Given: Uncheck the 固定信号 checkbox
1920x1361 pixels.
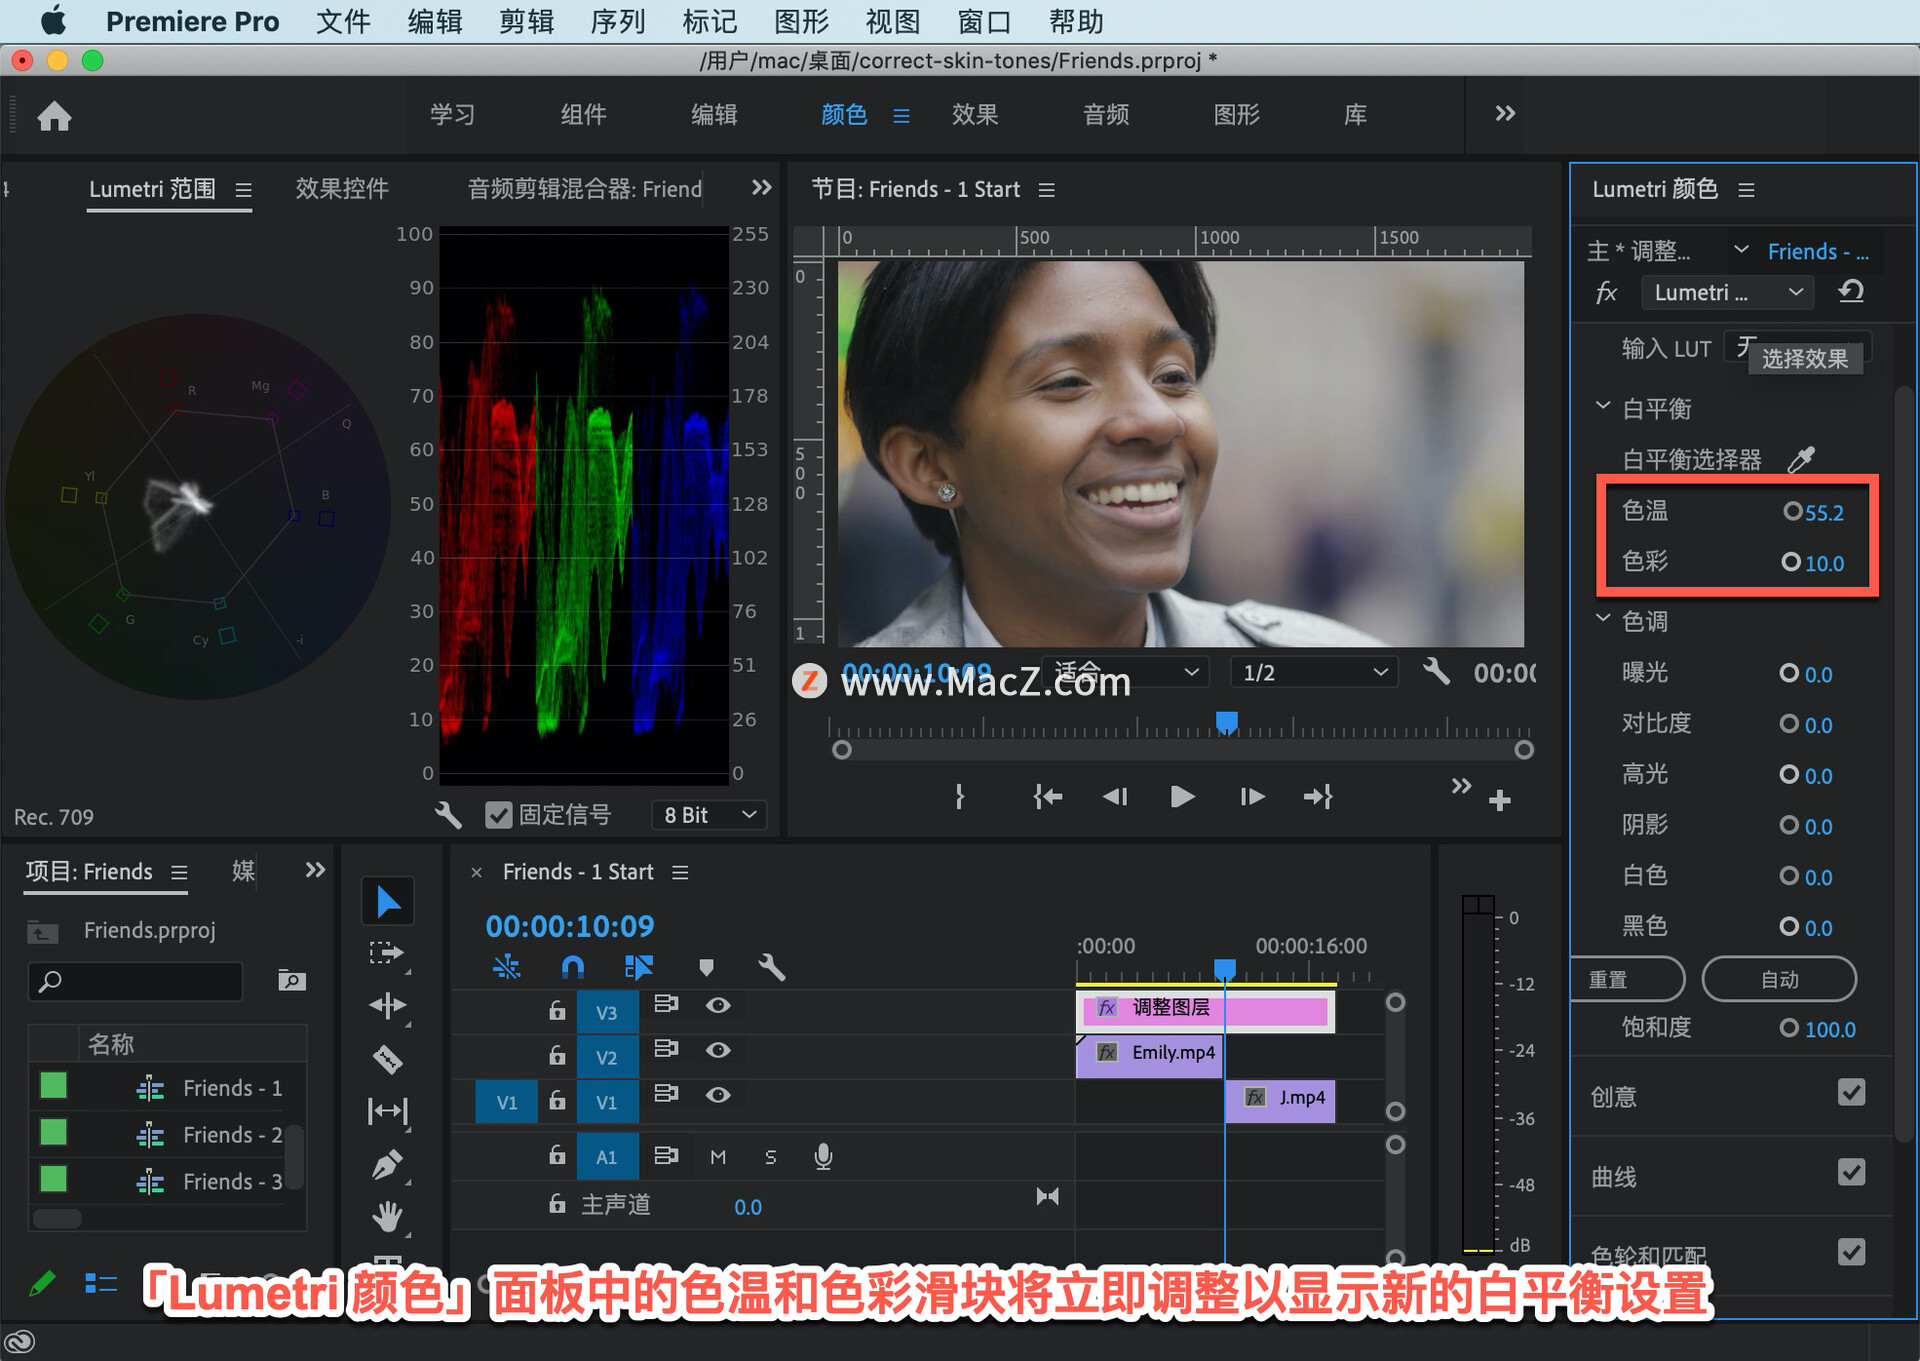Looking at the screenshot, I should (498, 815).
